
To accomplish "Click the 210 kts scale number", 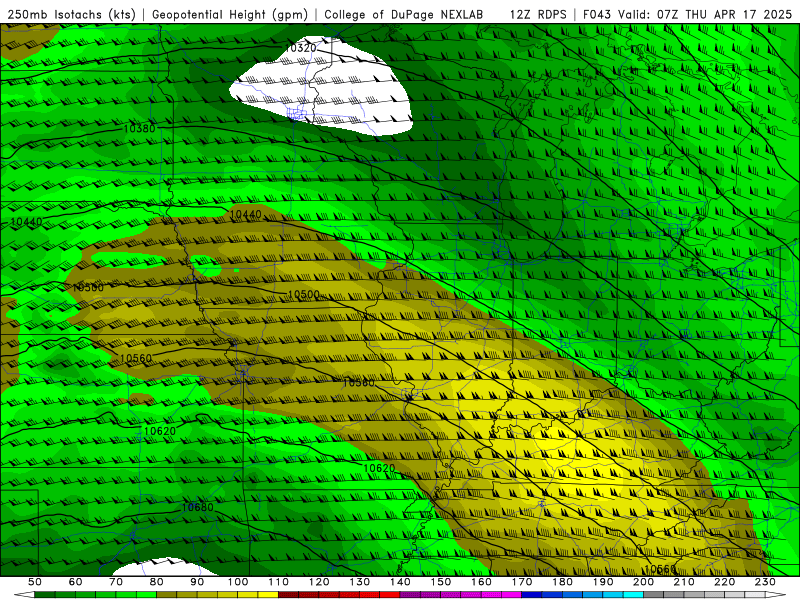I will pyautogui.click(x=684, y=582).
